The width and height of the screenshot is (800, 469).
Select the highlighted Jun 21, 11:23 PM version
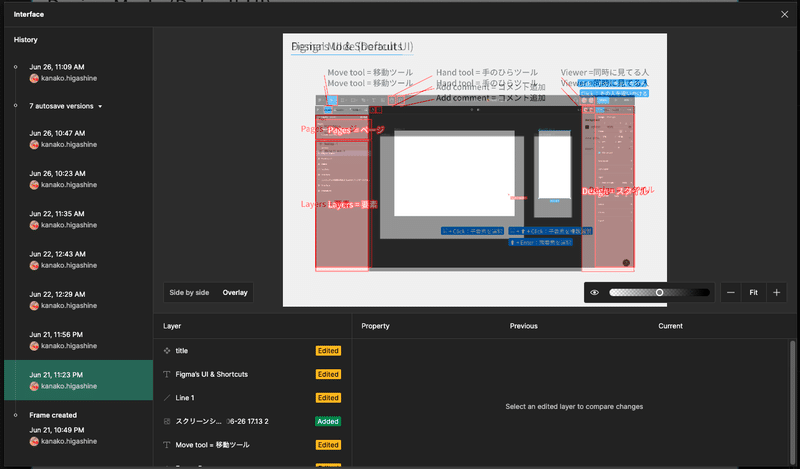tap(79, 380)
